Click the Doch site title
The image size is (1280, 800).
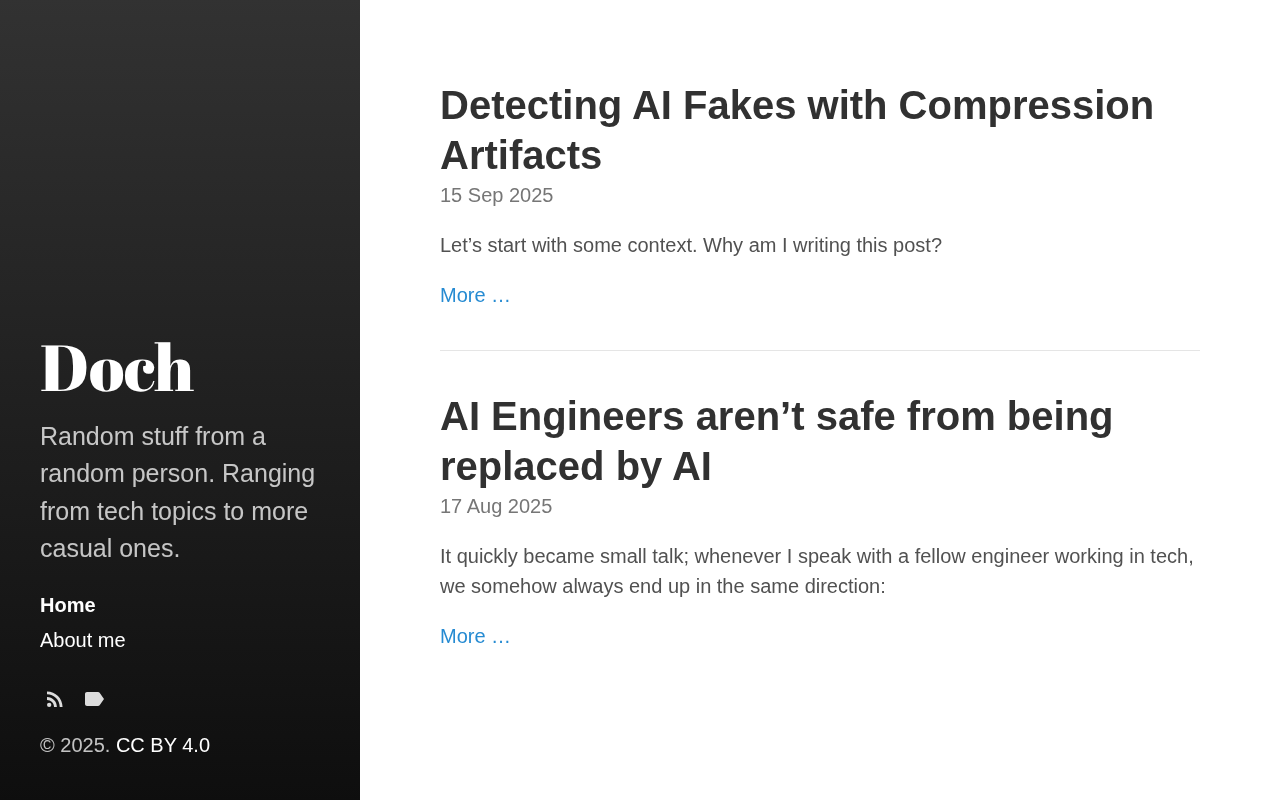coord(116,368)
